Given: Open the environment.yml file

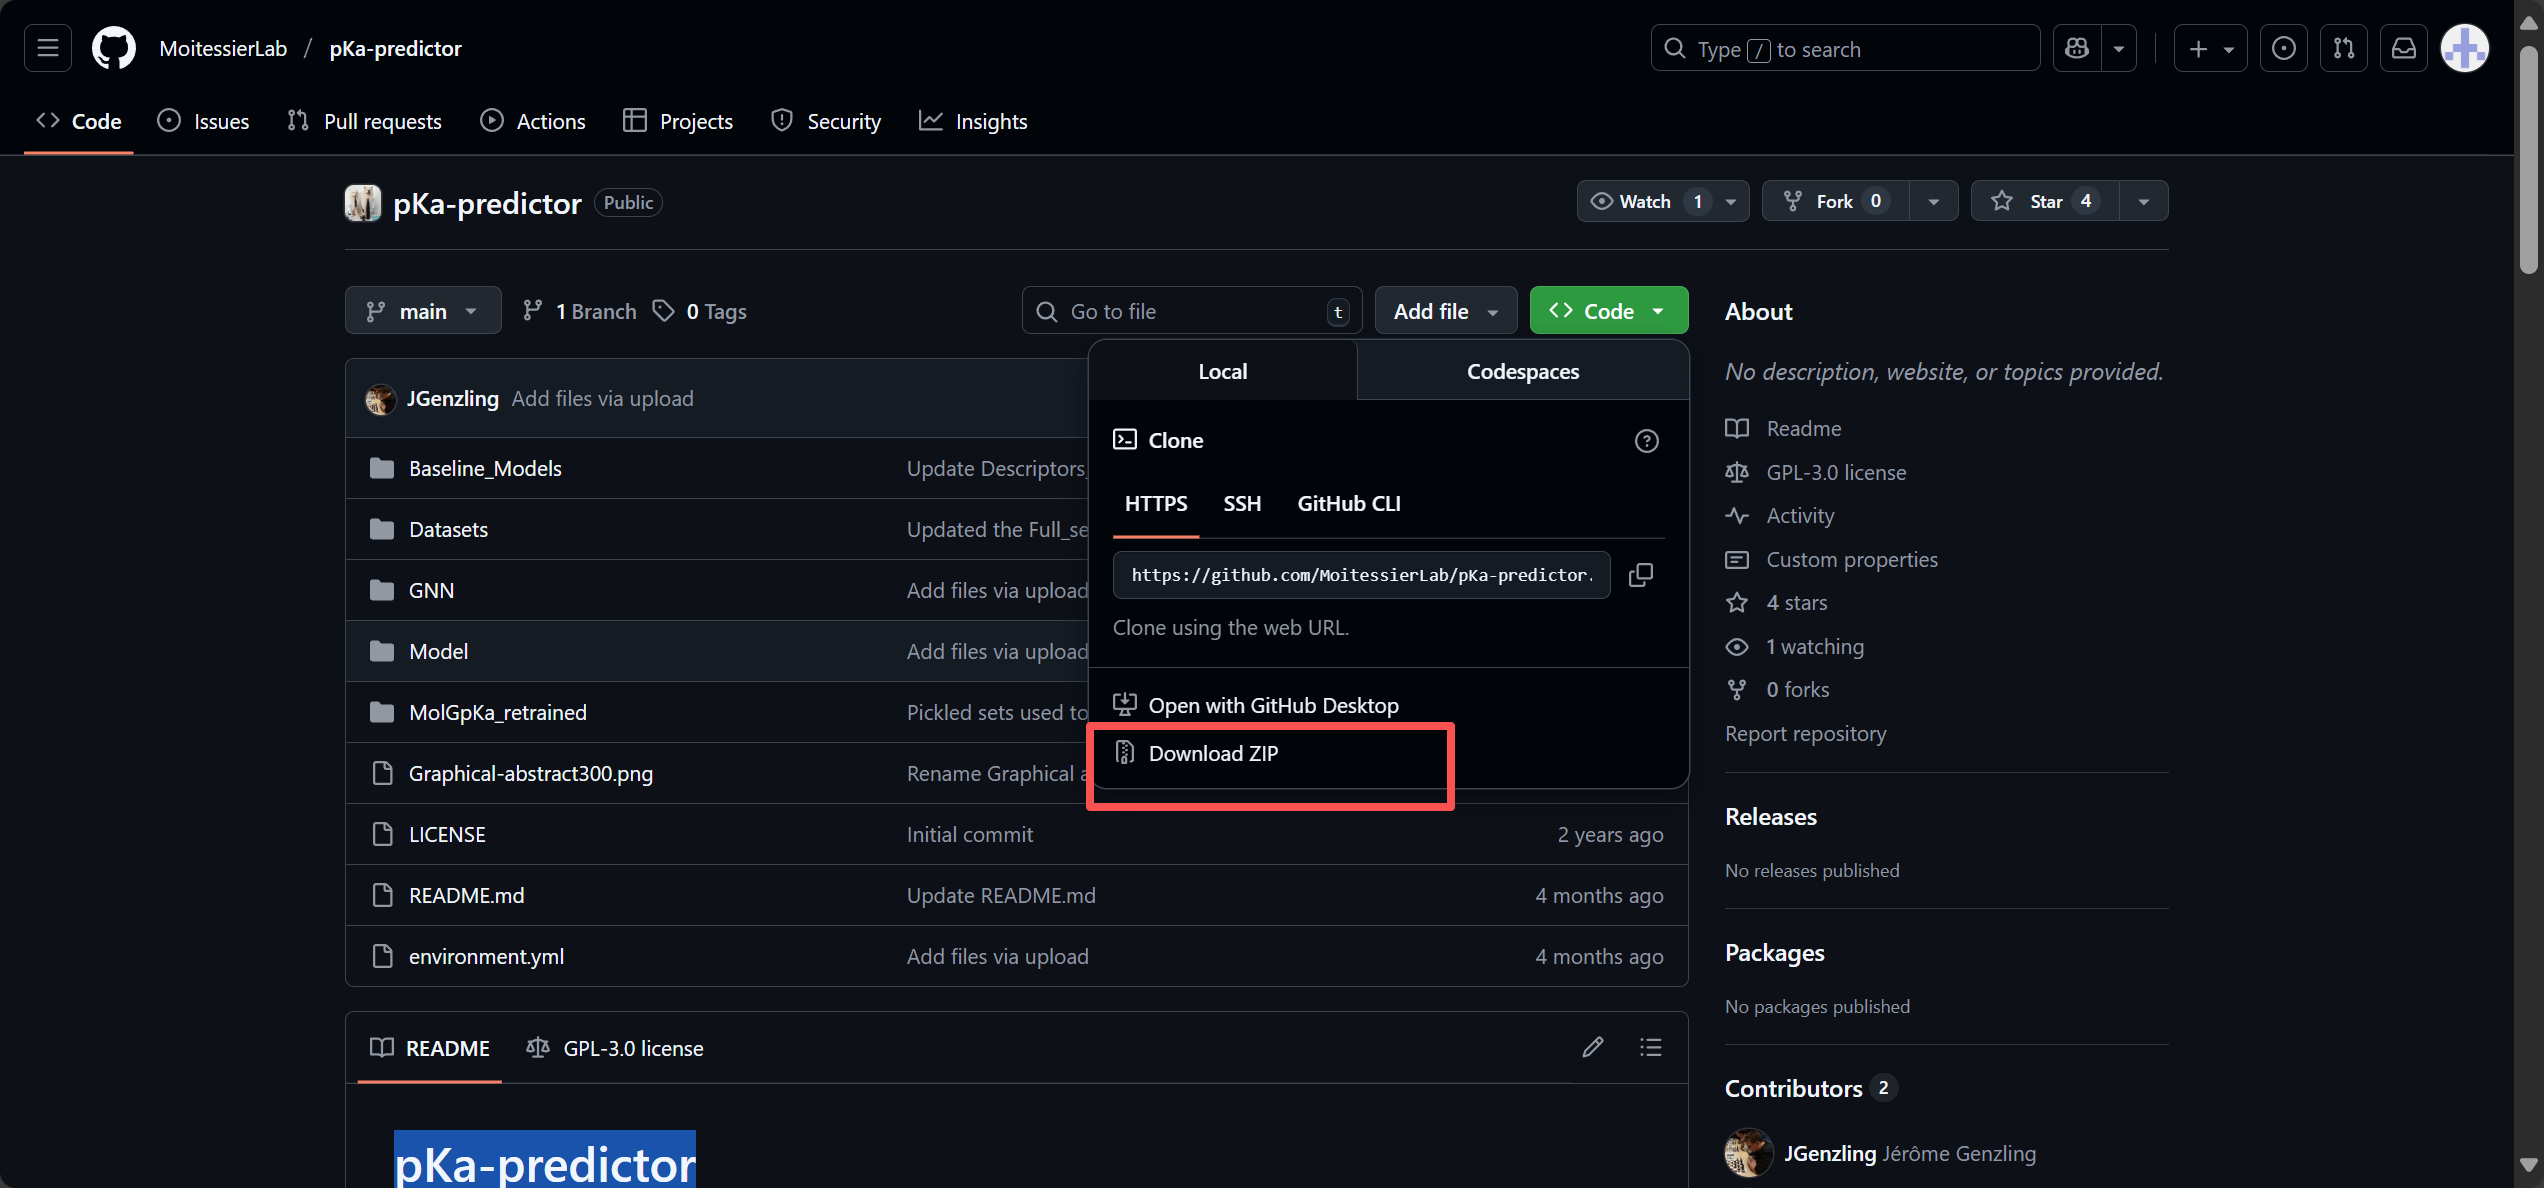Looking at the screenshot, I should tap(486, 956).
